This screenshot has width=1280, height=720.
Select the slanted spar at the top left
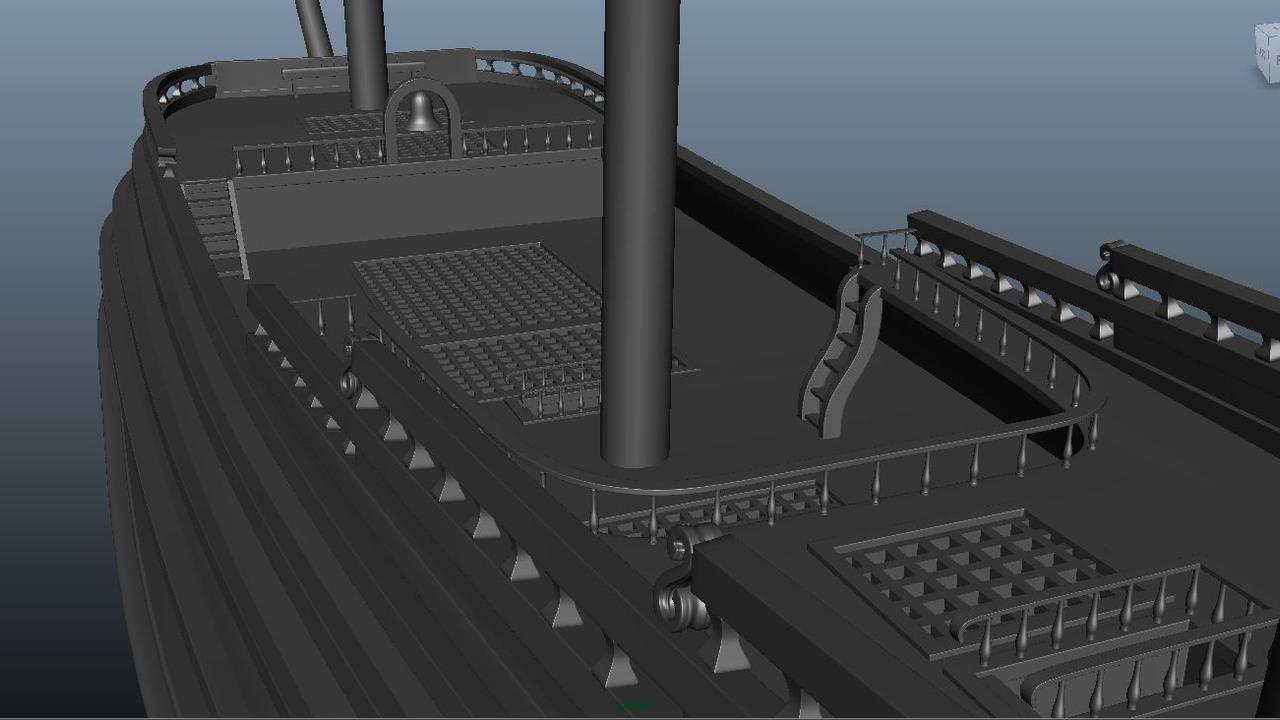313,27
